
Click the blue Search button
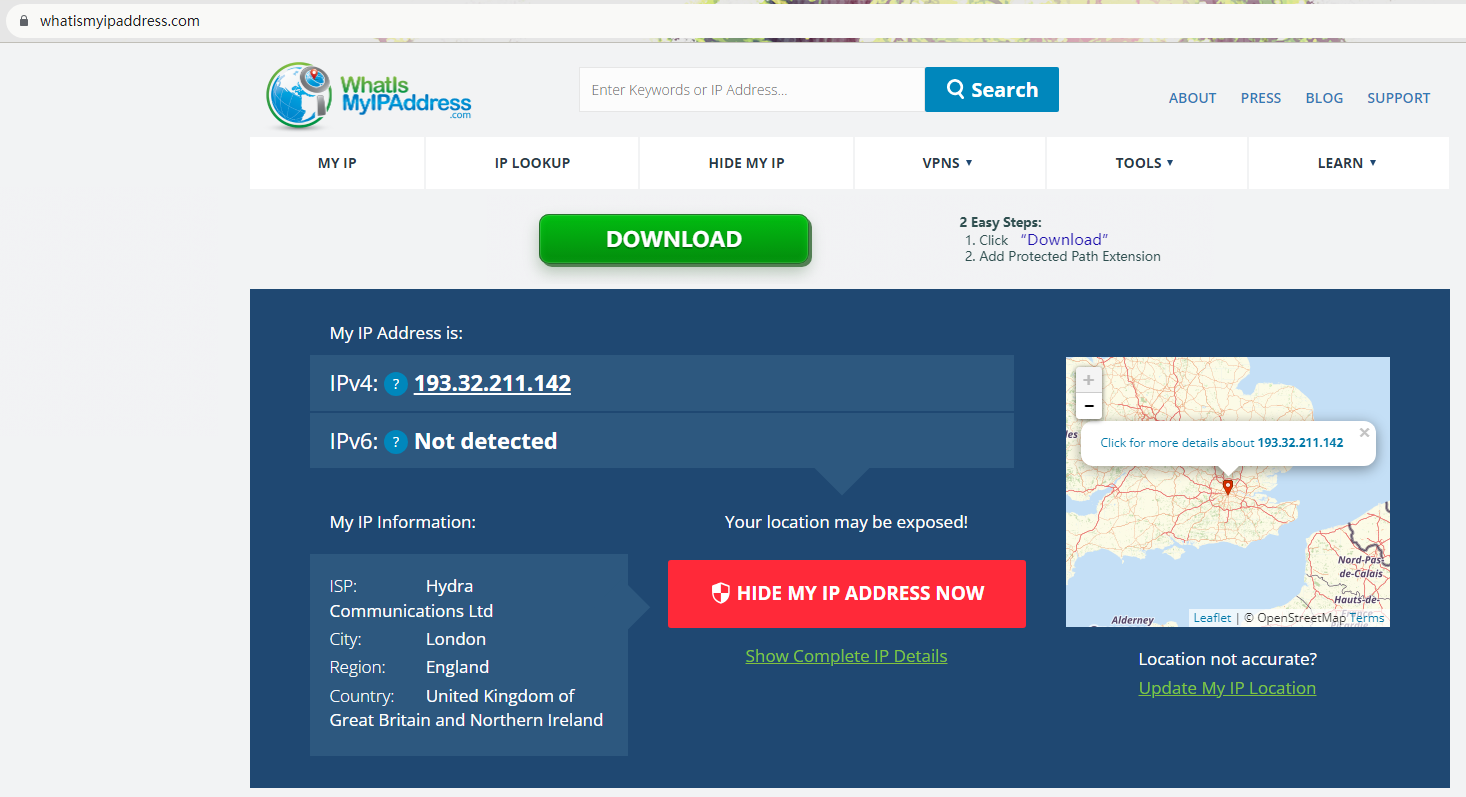[x=992, y=90]
